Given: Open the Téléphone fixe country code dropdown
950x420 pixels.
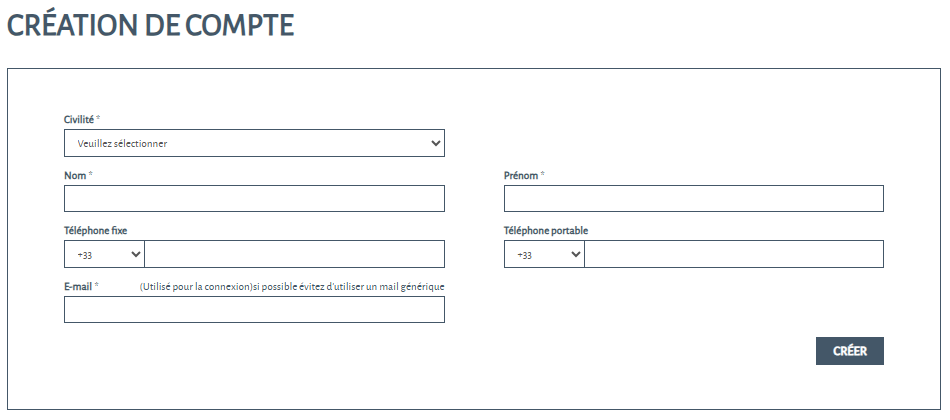Looking at the screenshot, I should point(104,255).
